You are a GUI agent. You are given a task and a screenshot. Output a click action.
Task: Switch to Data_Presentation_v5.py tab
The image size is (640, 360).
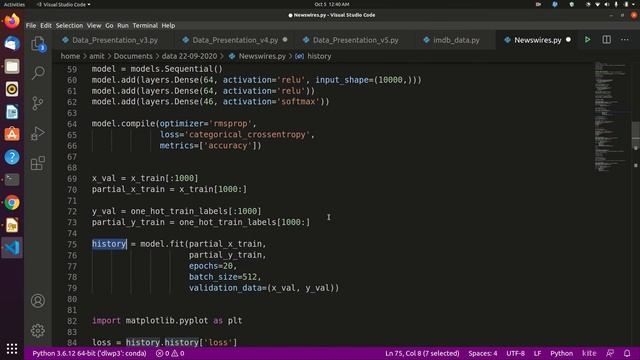pos(355,40)
